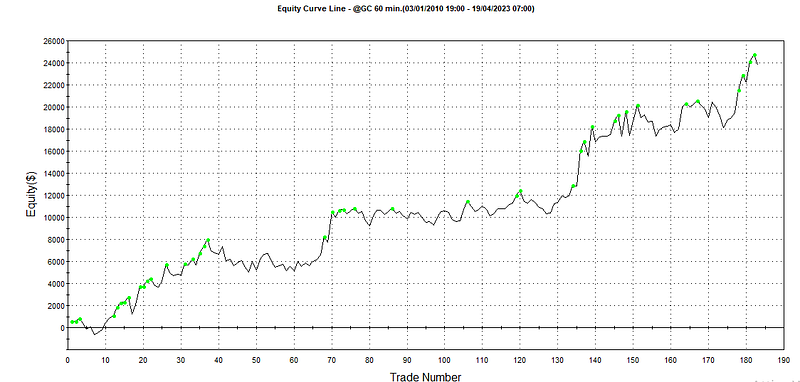This screenshot has height=382, width=800.
Task: Select the 26000 tick on the Equity axis
Action: (54, 41)
